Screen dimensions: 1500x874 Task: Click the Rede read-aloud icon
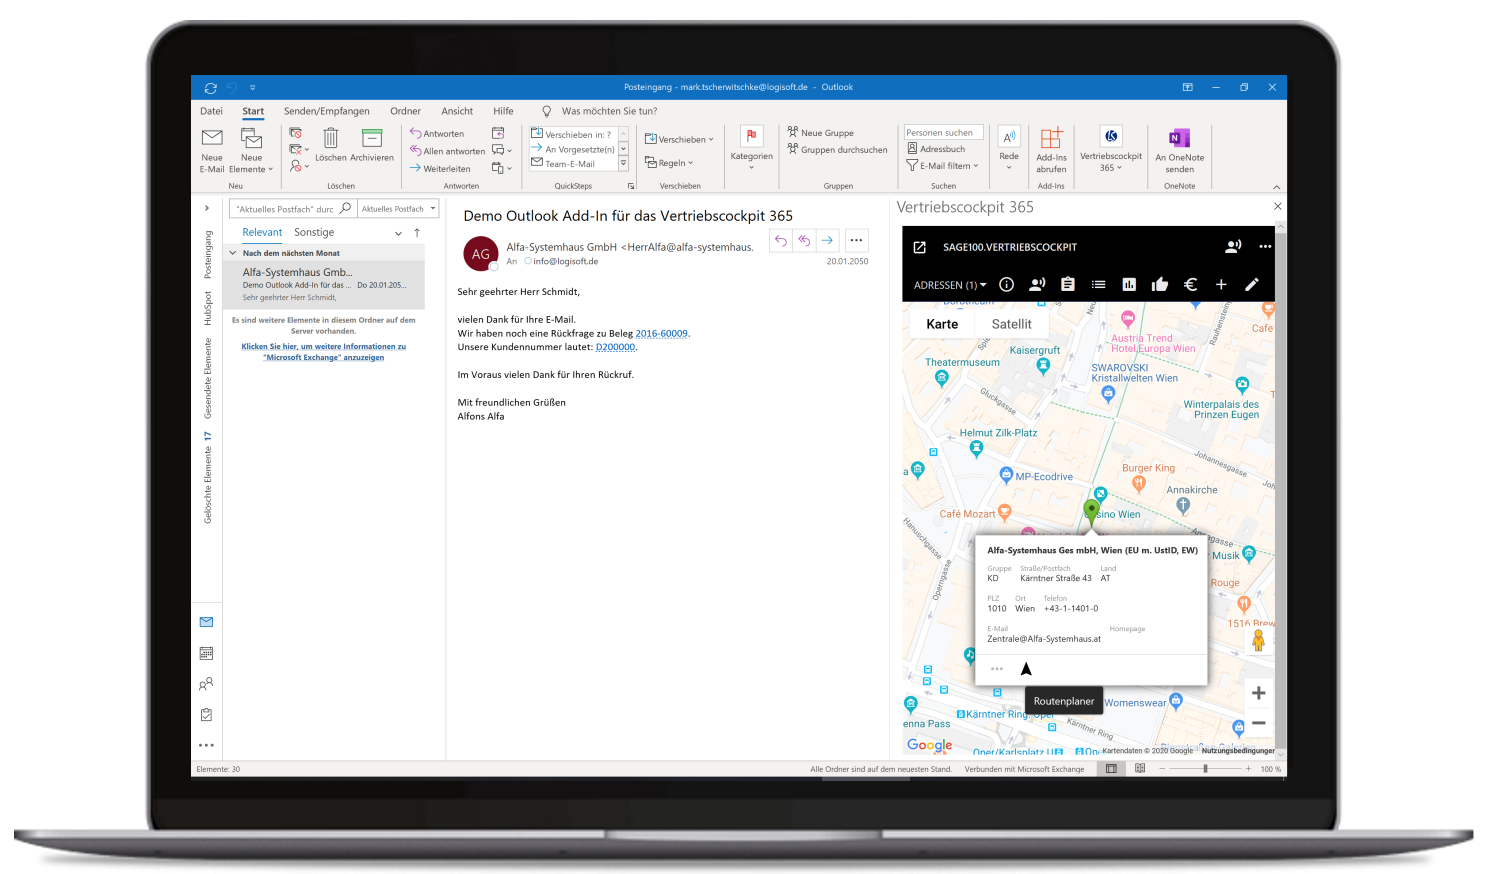tap(1009, 137)
